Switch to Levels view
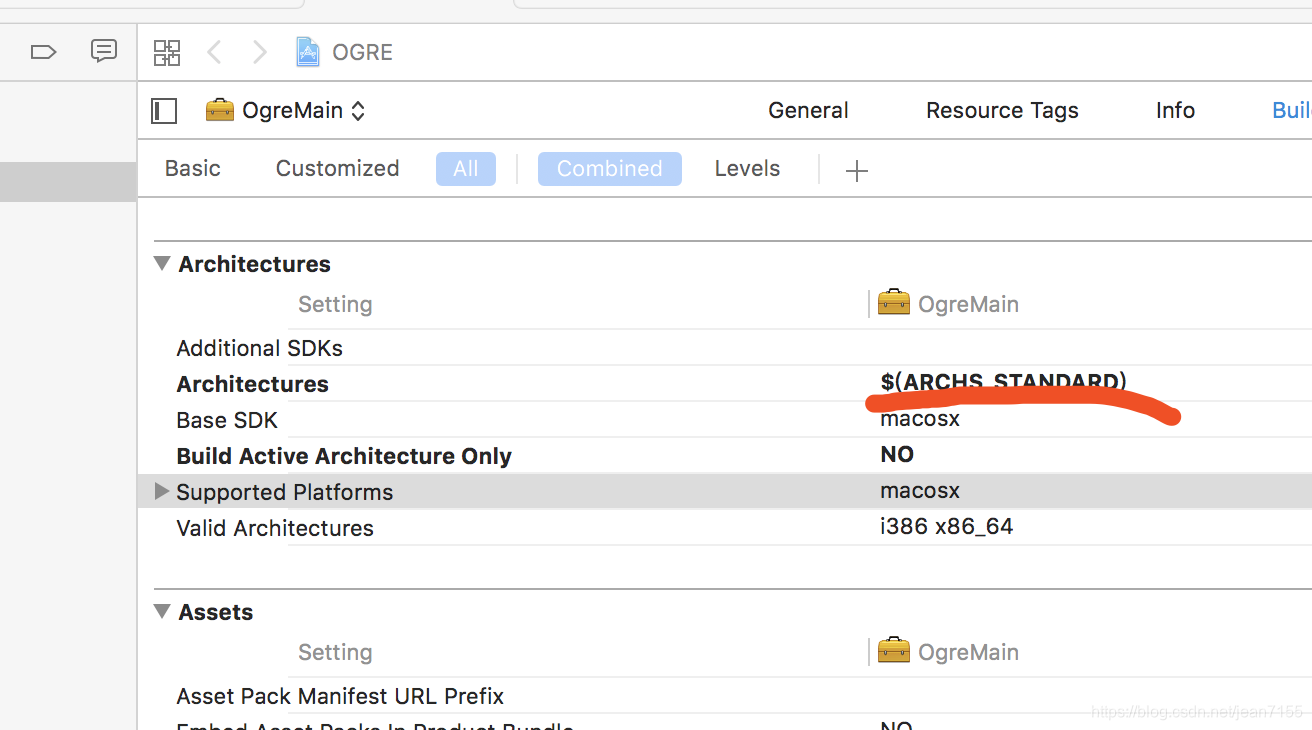Image resolution: width=1312 pixels, height=730 pixels. click(x=747, y=169)
